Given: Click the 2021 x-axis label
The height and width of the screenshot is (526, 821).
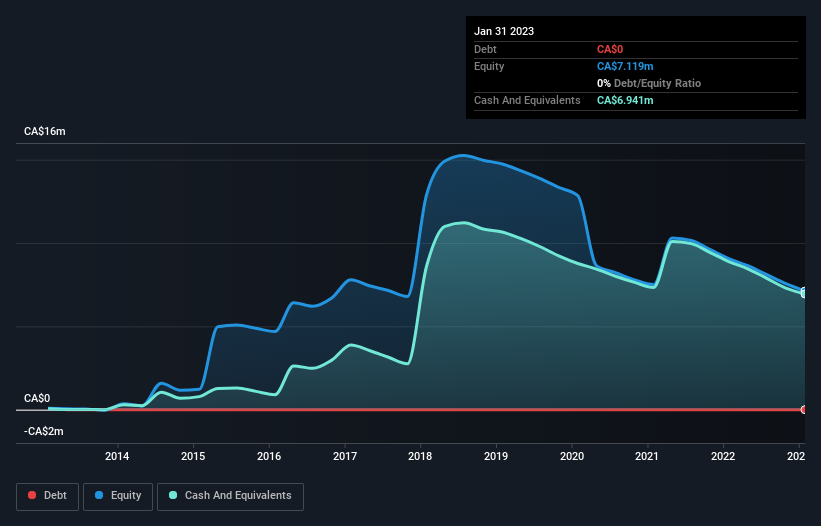Looking at the screenshot, I should click(647, 456).
